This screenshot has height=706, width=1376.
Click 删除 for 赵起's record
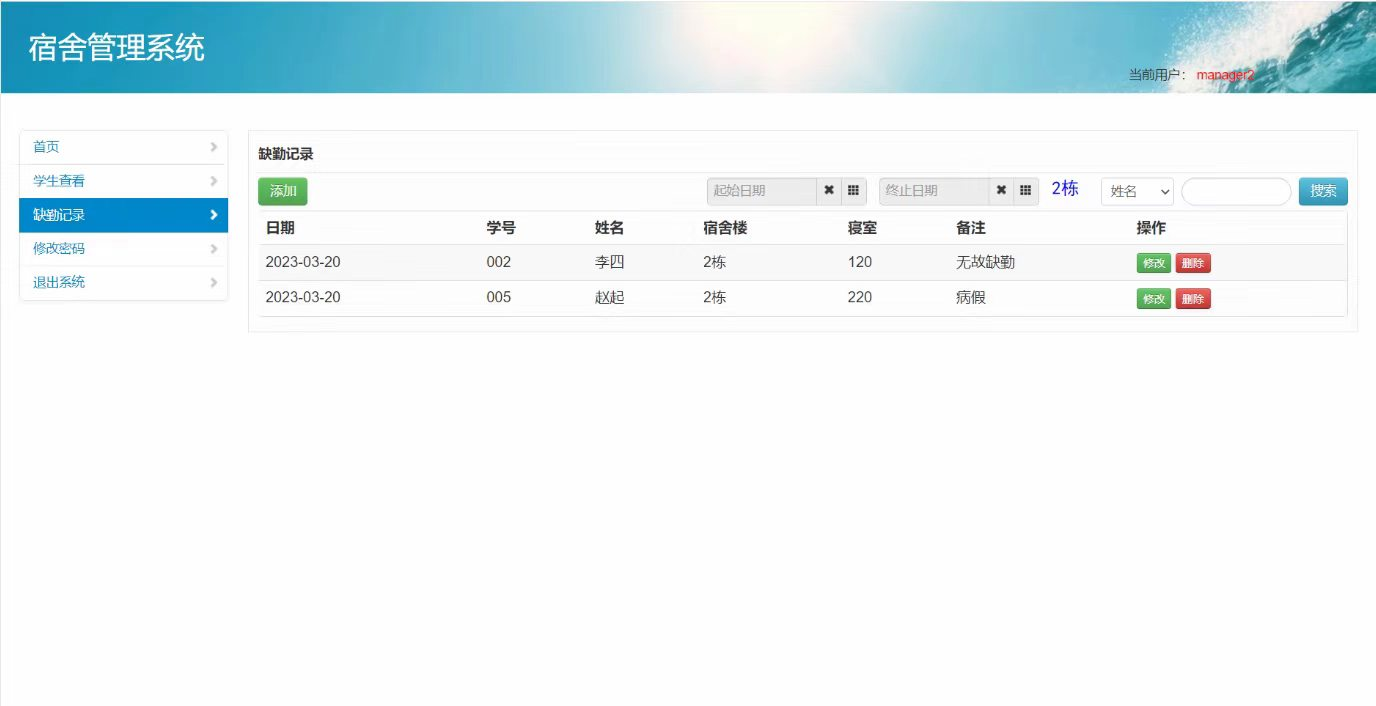coord(1192,298)
